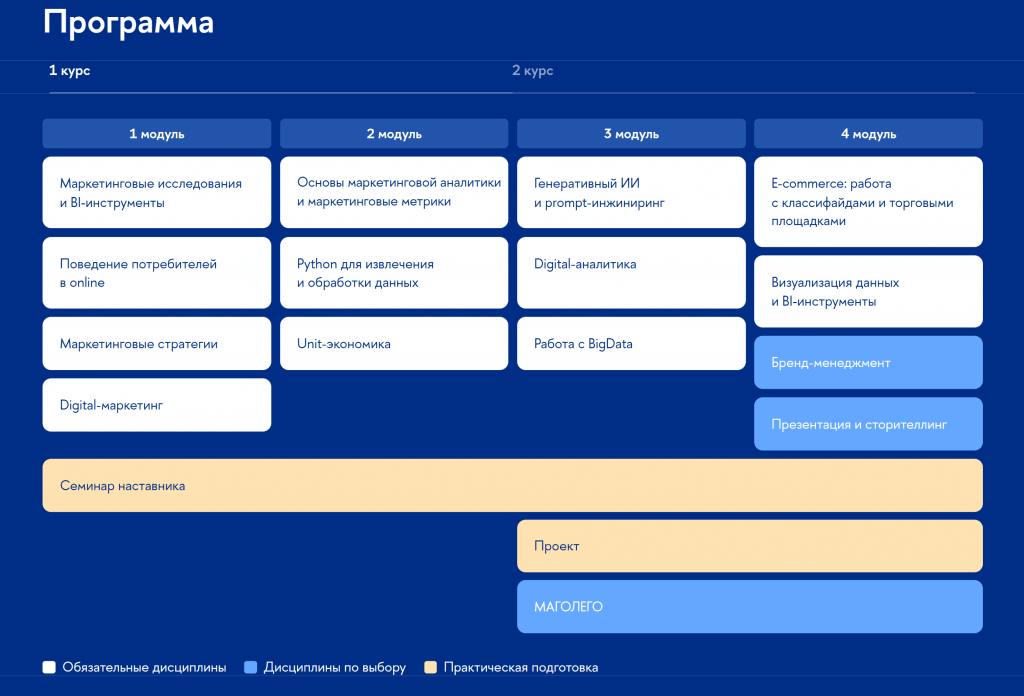Screen dimensions: 1024x696
Task: Open the Digital-маркетинг course card
Action: pos(157,405)
